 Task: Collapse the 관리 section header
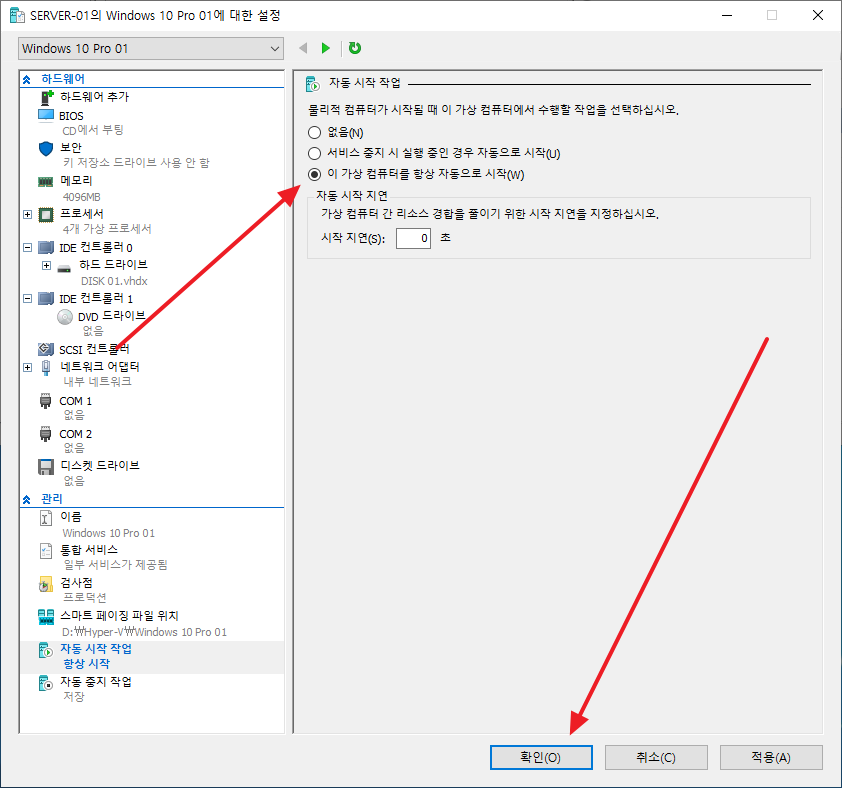coord(27,500)
